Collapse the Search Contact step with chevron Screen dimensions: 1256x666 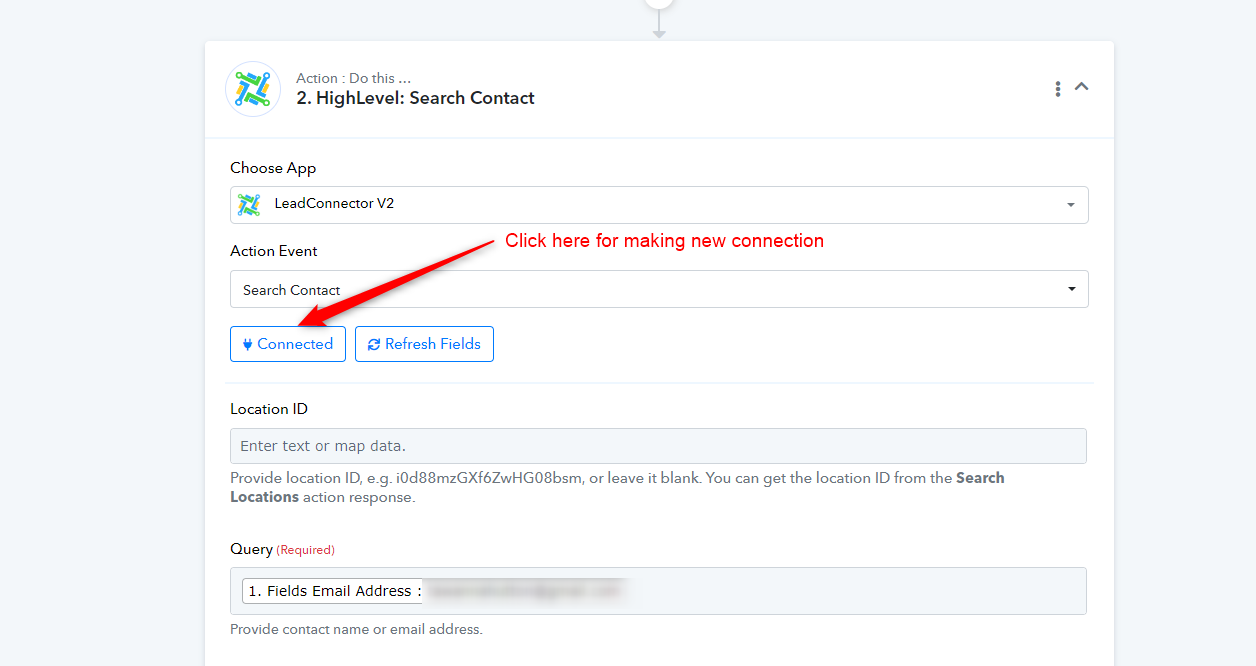tap(1081, 87)
